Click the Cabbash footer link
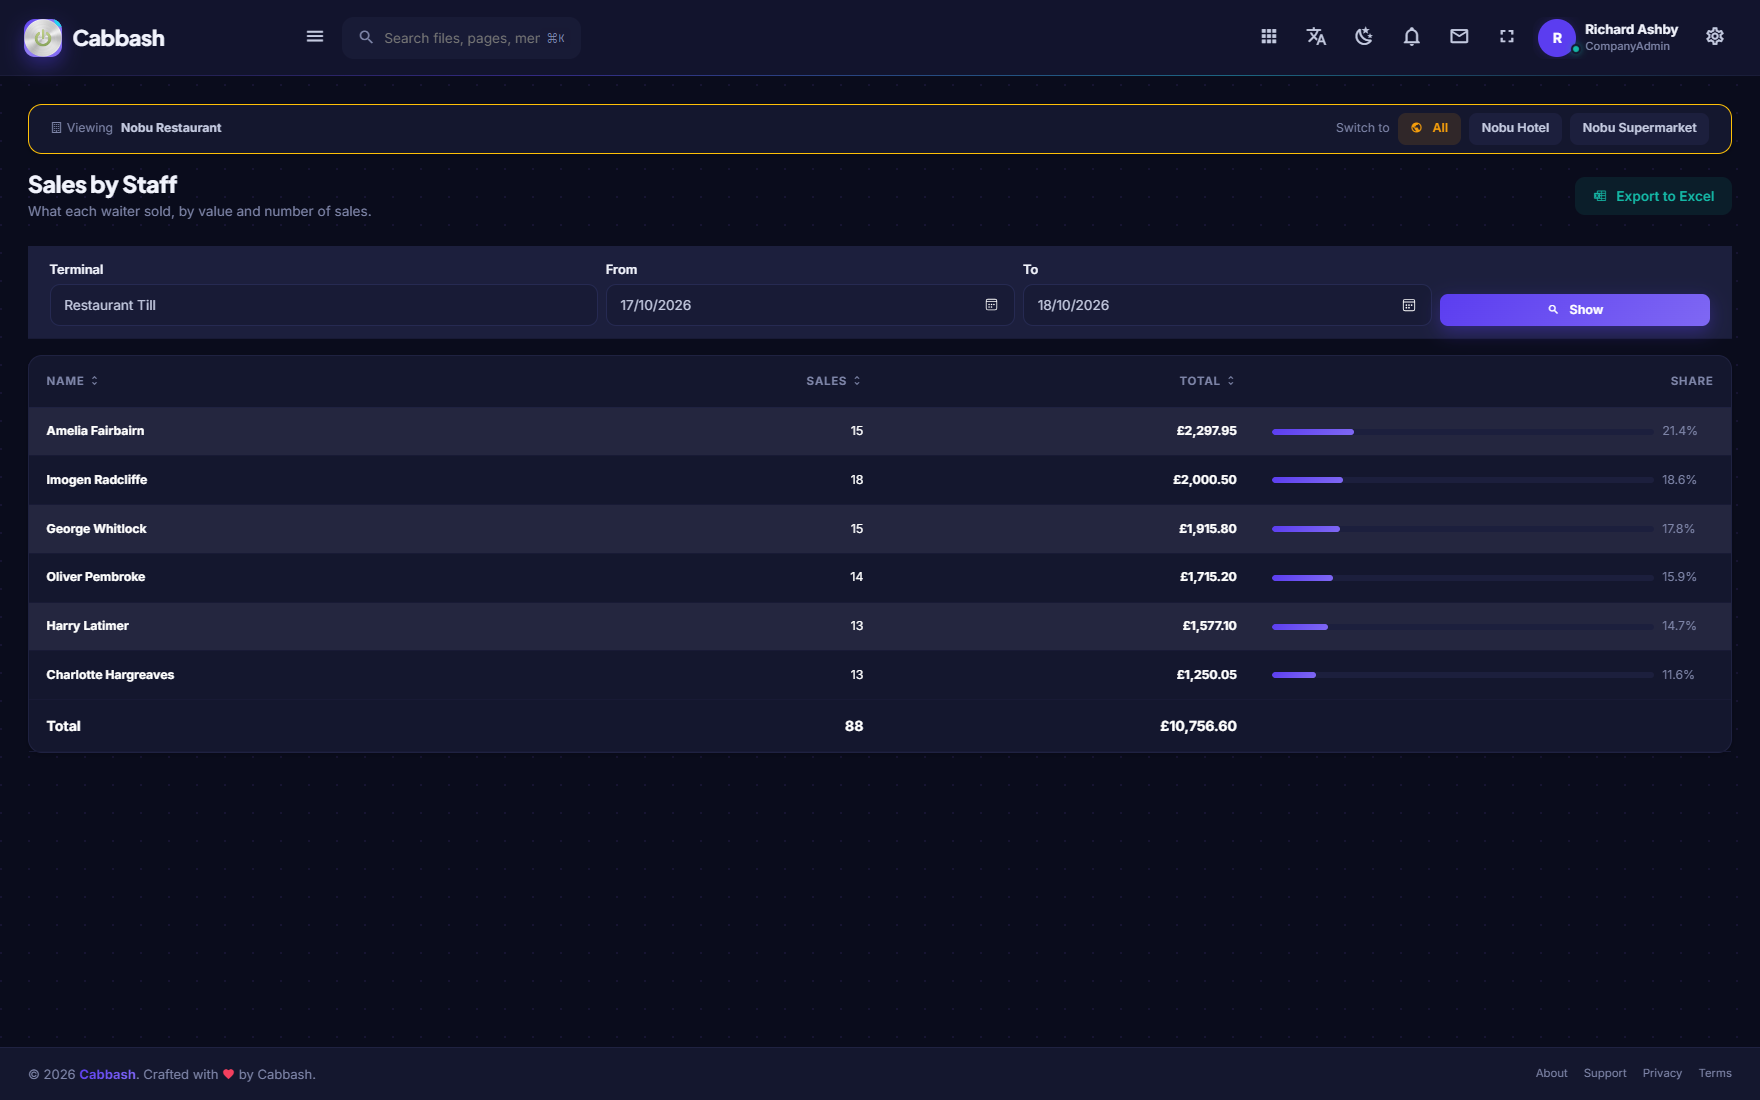Screen dimensions: 1760x1100 tap(107, 1074)
